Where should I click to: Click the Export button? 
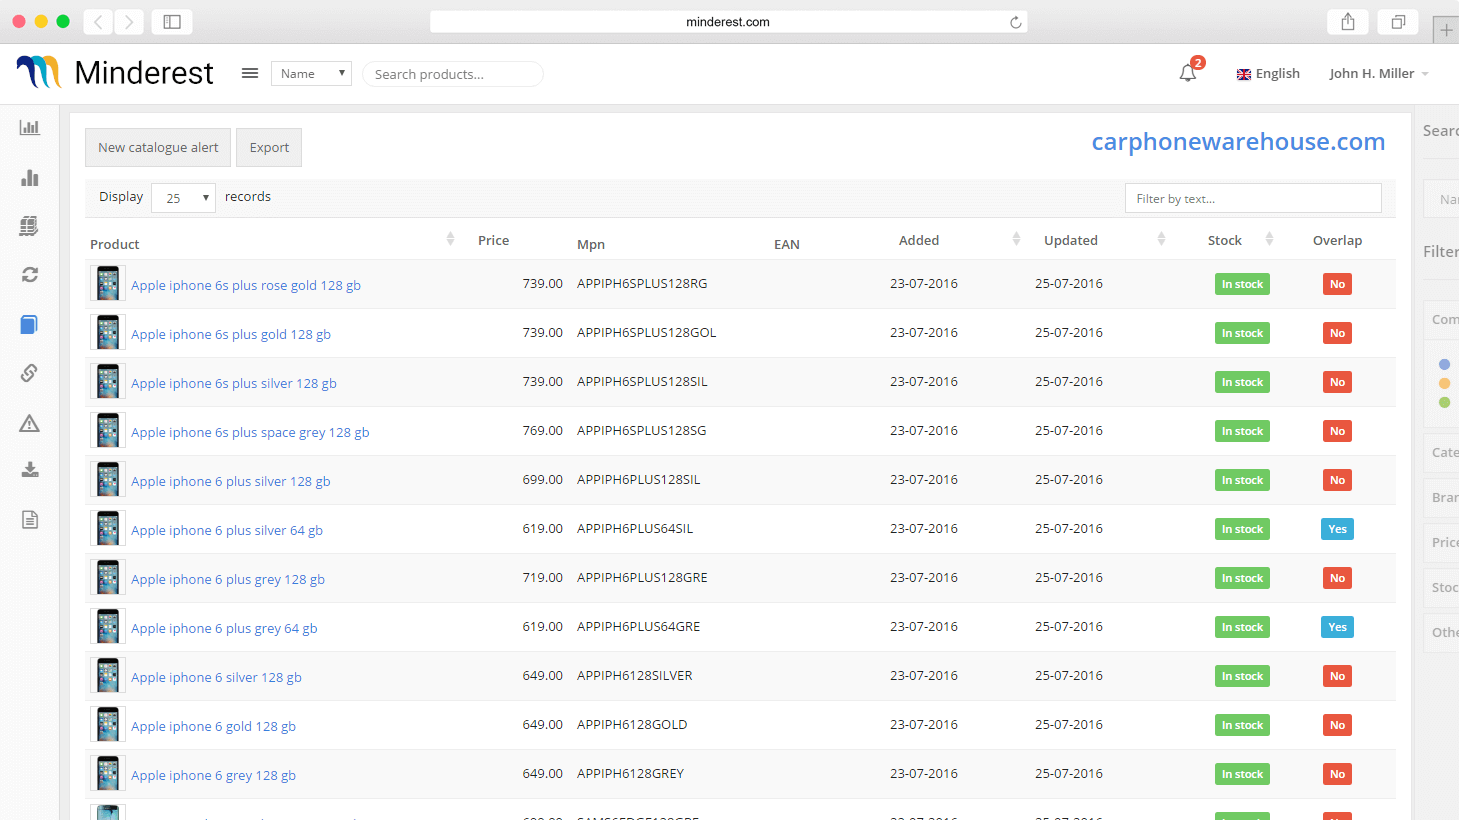pyautogui.click(x=269, y=147)
